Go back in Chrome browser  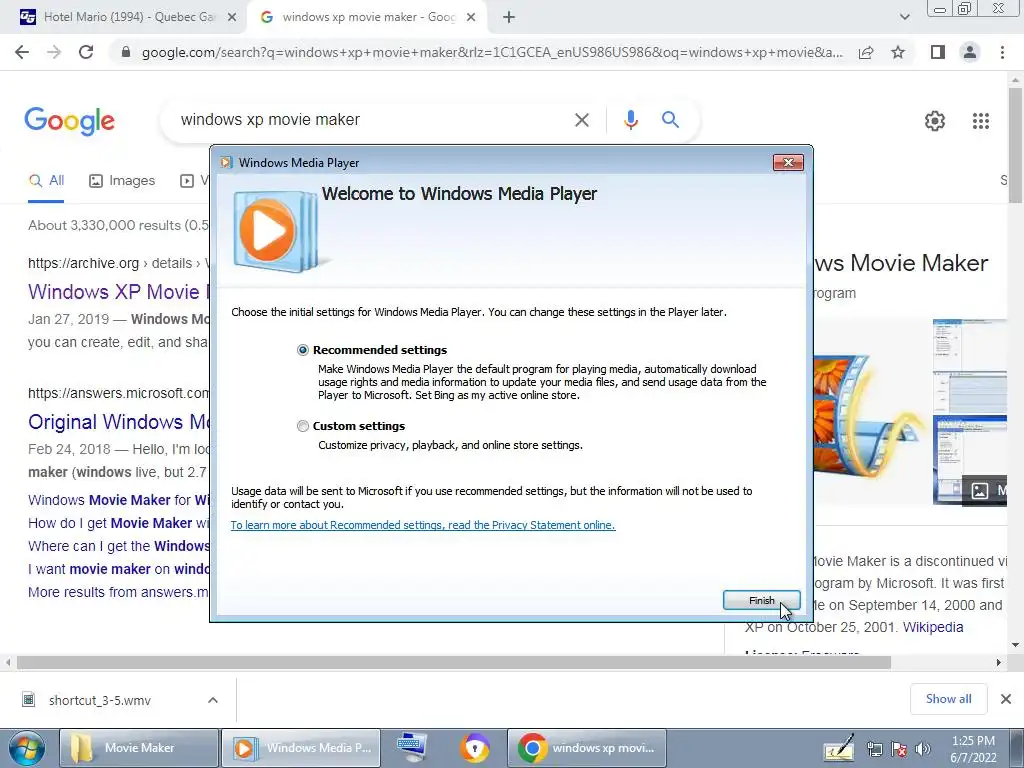(22, 52)
